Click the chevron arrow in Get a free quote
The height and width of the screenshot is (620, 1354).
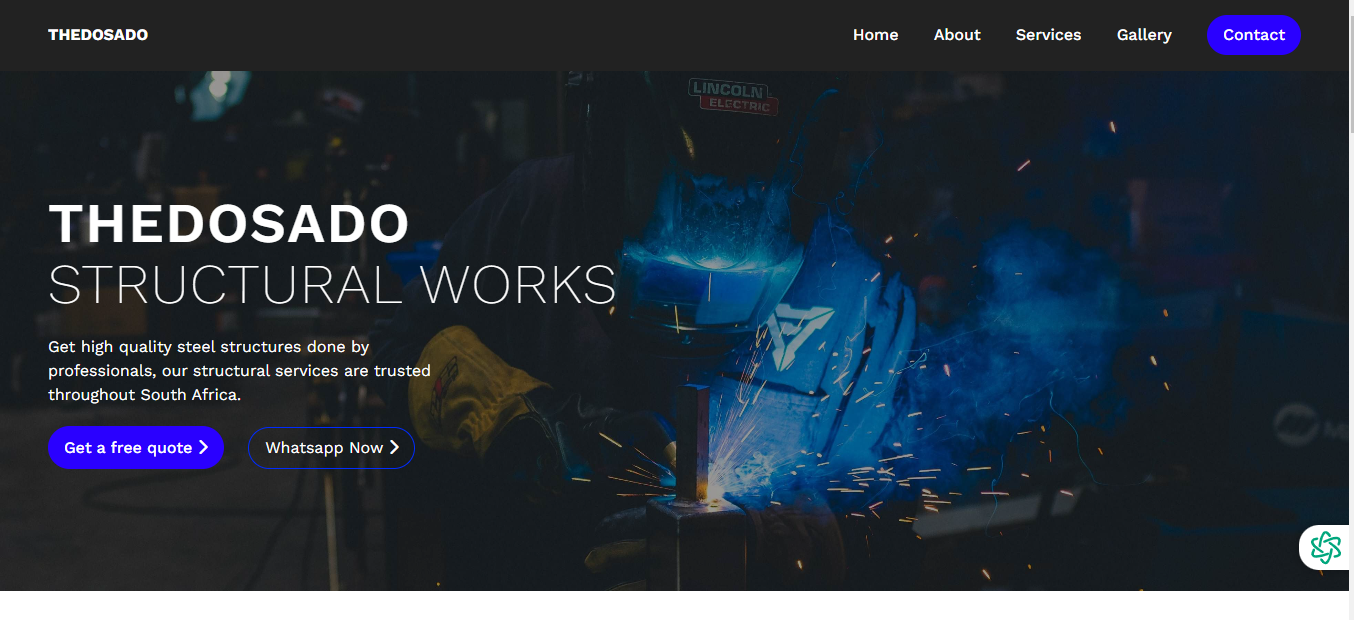pyautogui.click(x=203, y=447)
